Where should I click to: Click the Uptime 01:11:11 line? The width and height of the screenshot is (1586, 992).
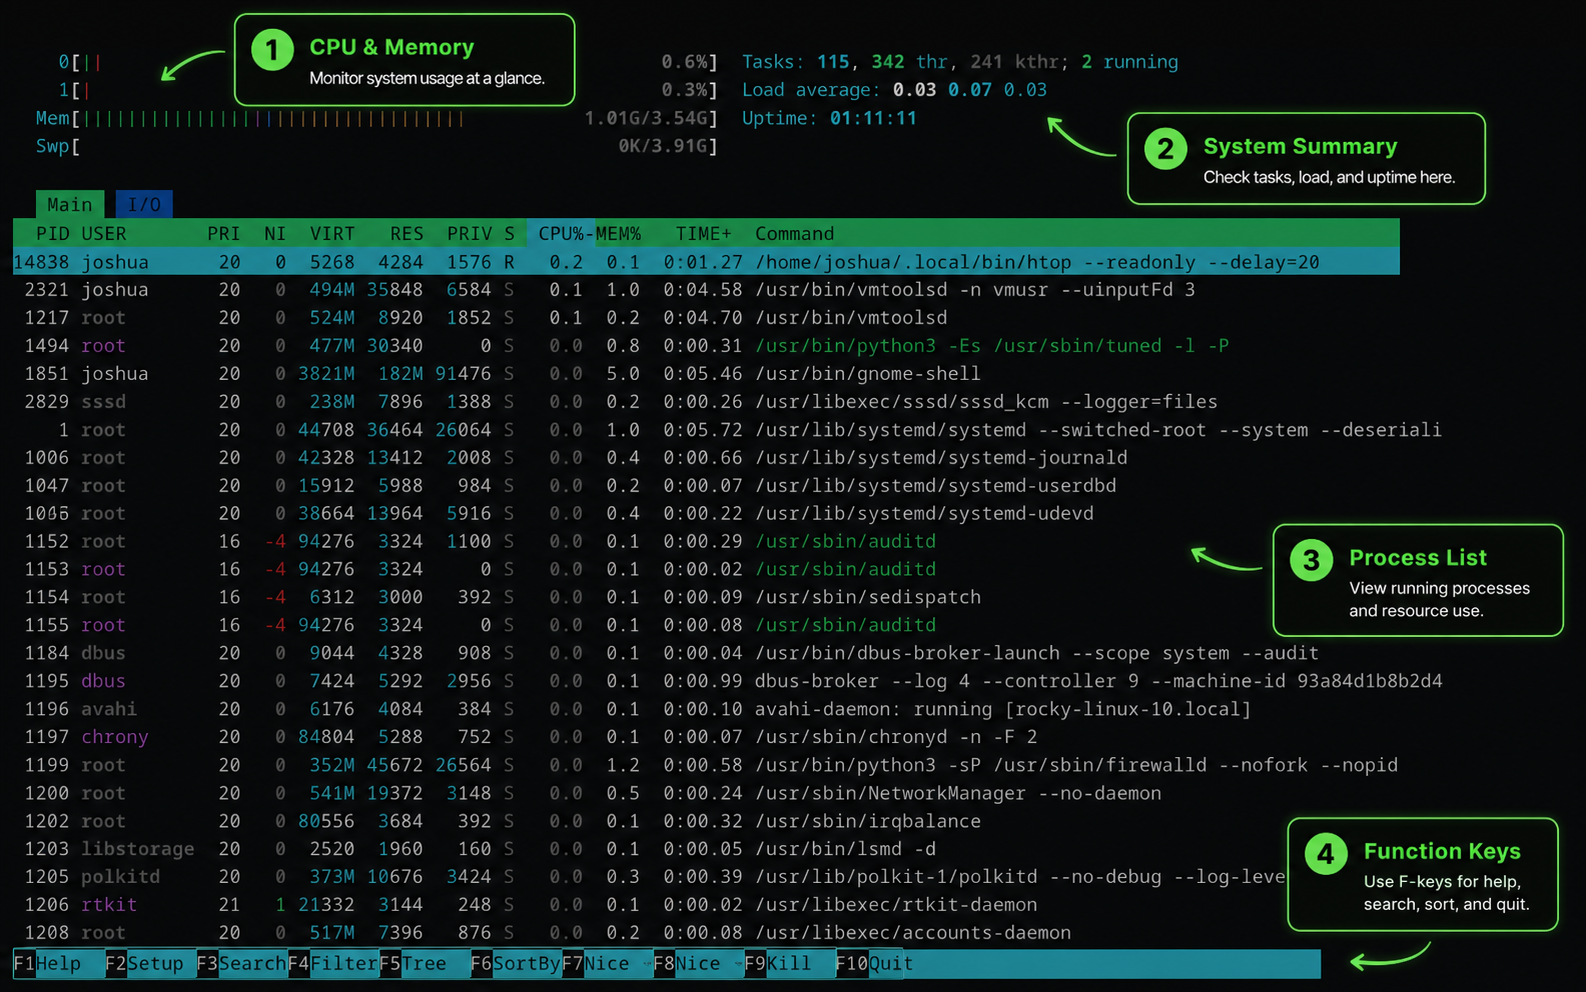[829, 118]
